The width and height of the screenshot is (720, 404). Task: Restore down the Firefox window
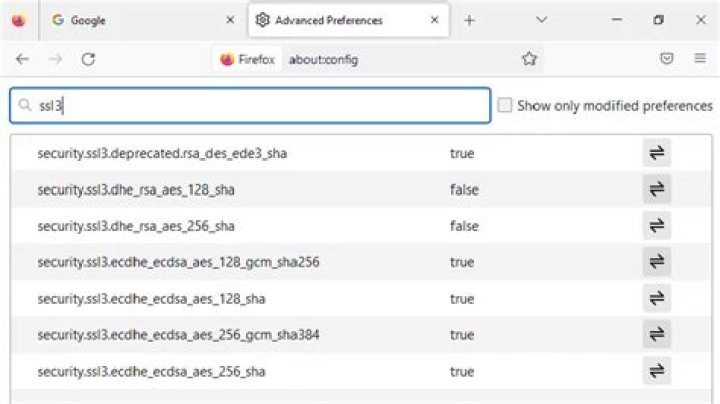click(658, 20)
